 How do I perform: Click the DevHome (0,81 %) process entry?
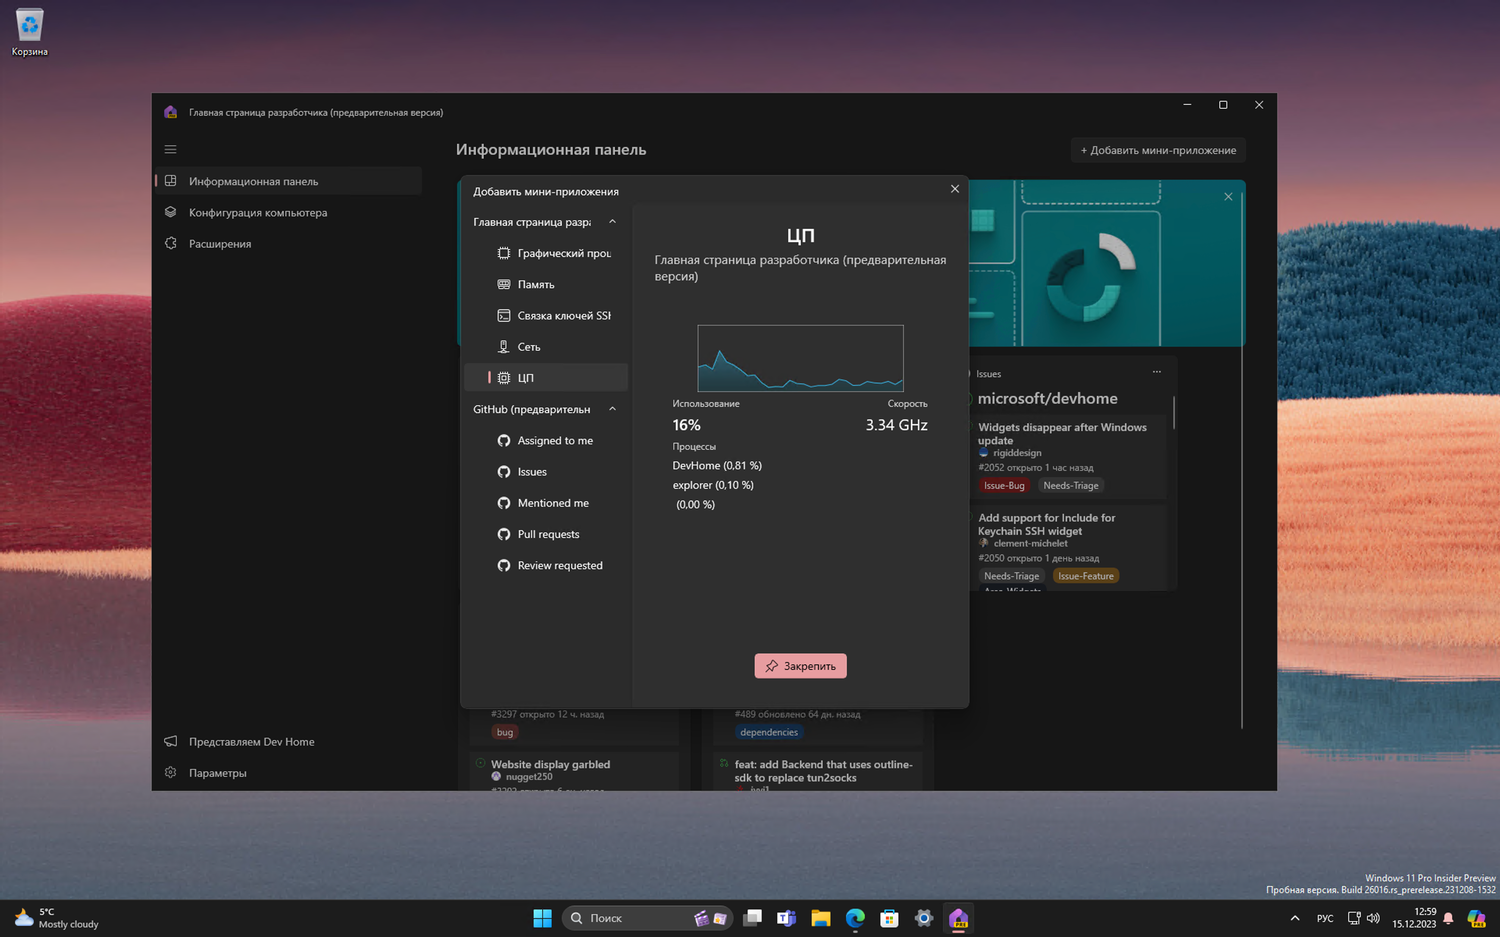click(x=717, y=465)
